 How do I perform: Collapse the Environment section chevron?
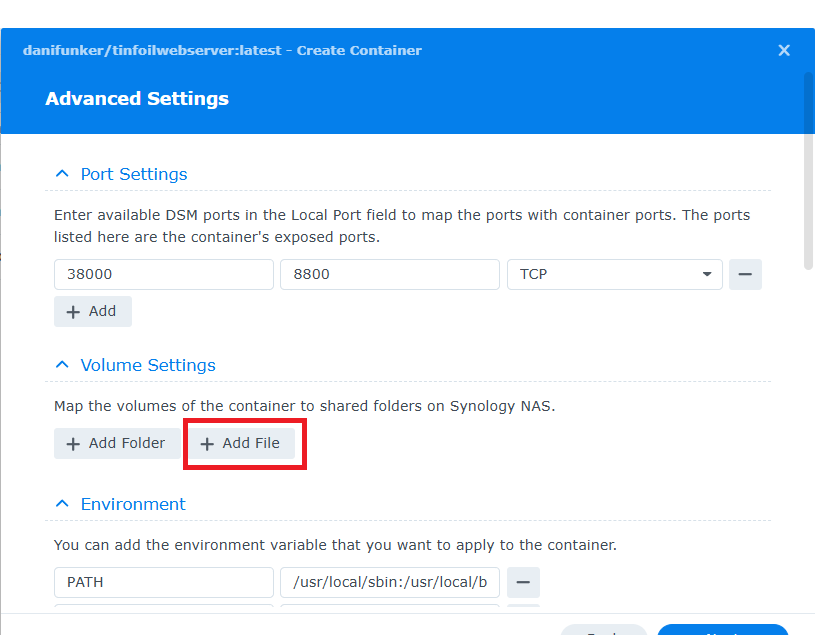(62, 504)
